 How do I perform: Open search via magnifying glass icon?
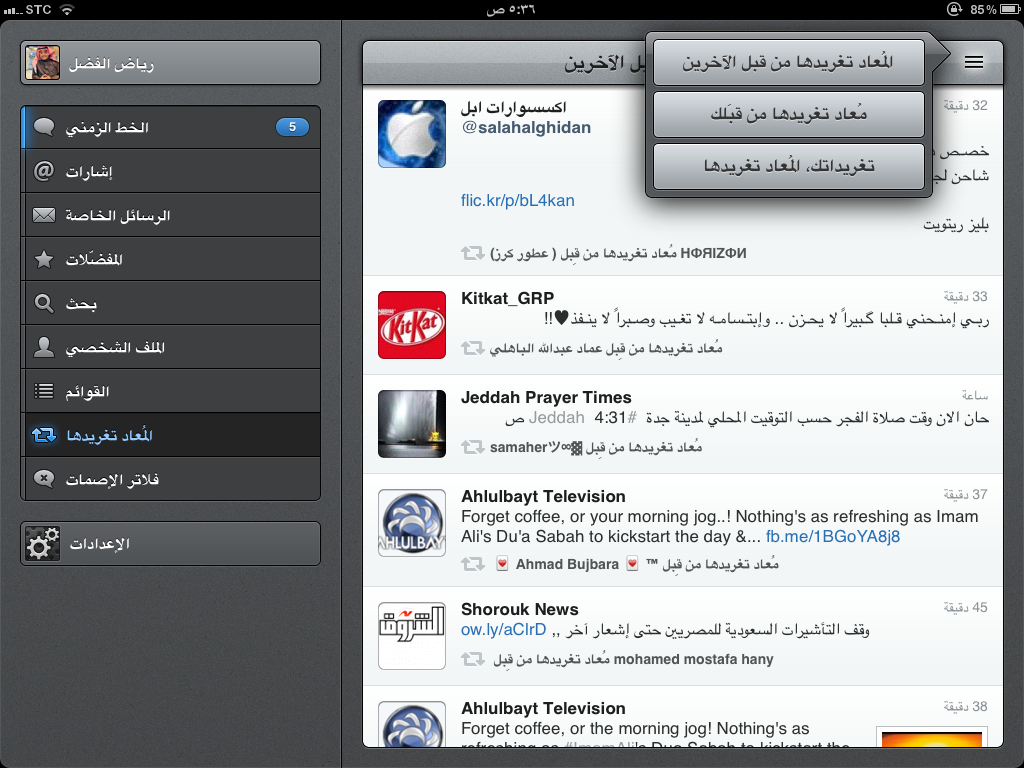pyautogui.click(x=44, y=303)
